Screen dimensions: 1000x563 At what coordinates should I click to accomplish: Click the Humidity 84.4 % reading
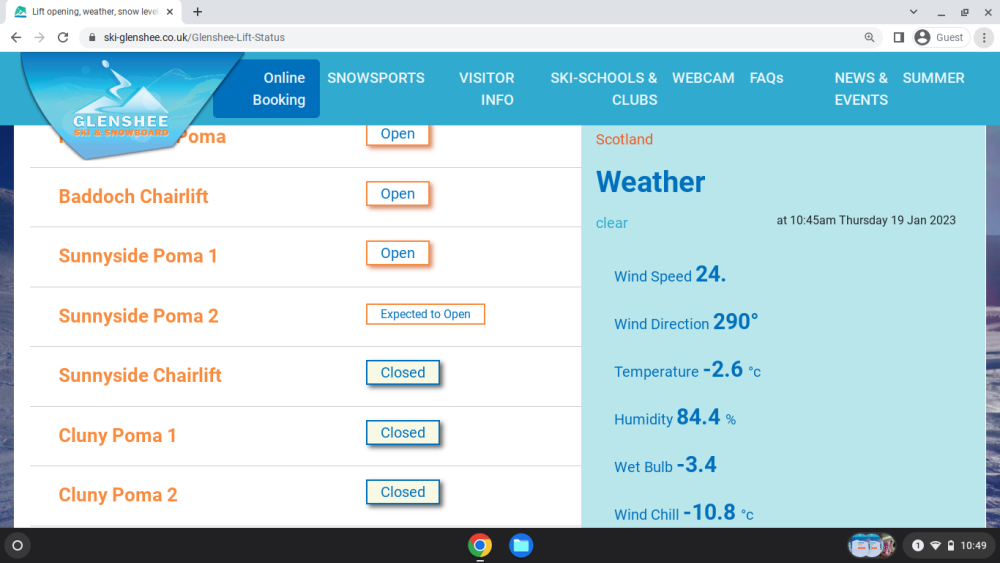675,418
